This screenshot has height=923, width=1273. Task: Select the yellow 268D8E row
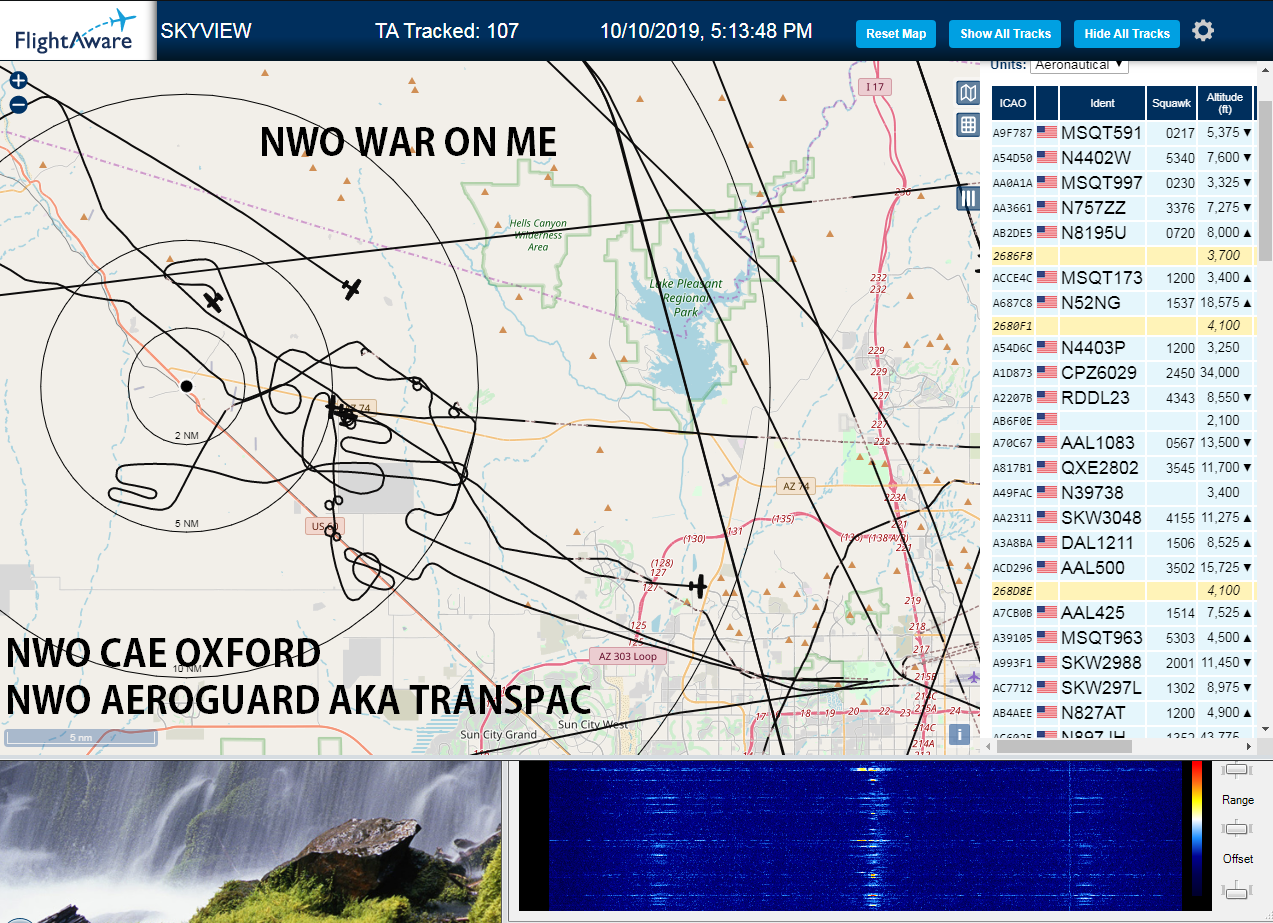(x=1122, y=590)
